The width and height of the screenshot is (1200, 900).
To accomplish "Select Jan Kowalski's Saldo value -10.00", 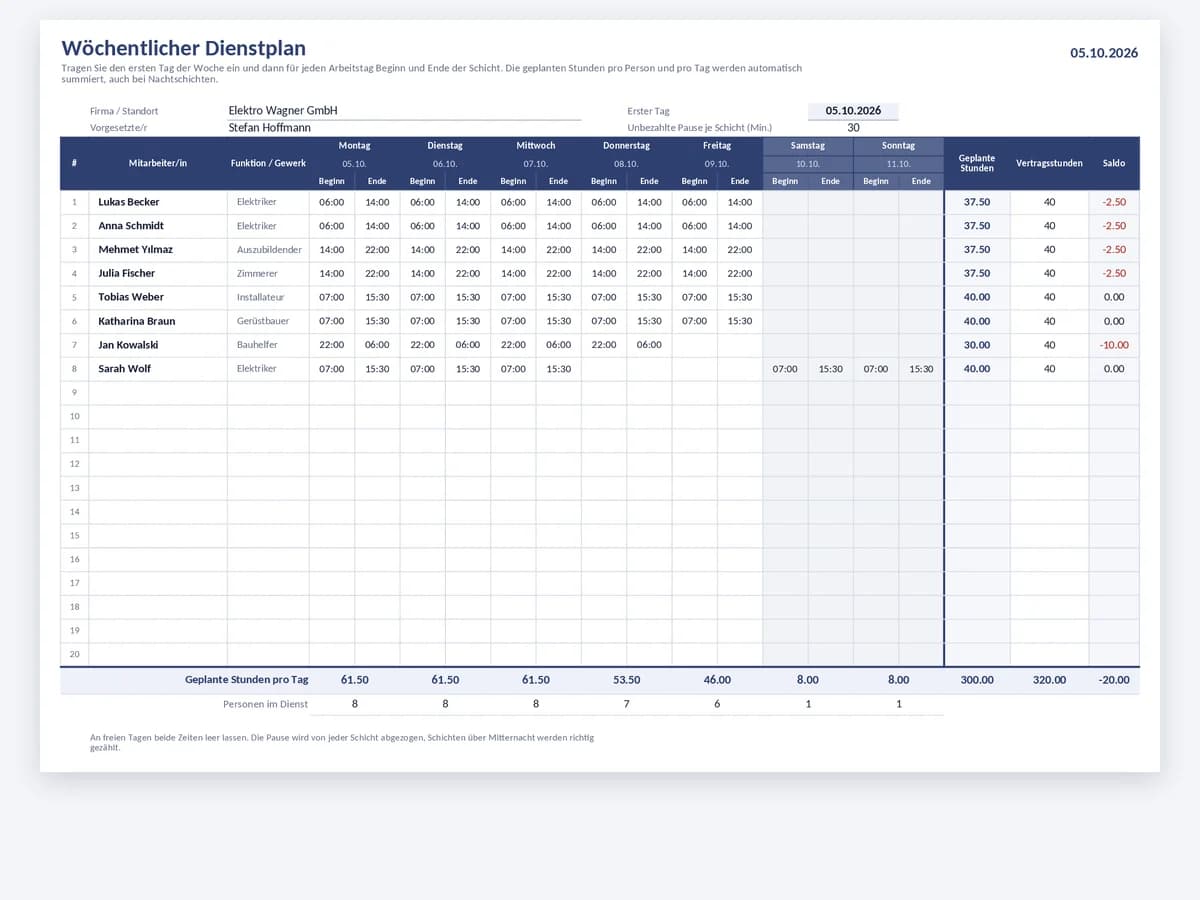I will [x=1114, y=345].
